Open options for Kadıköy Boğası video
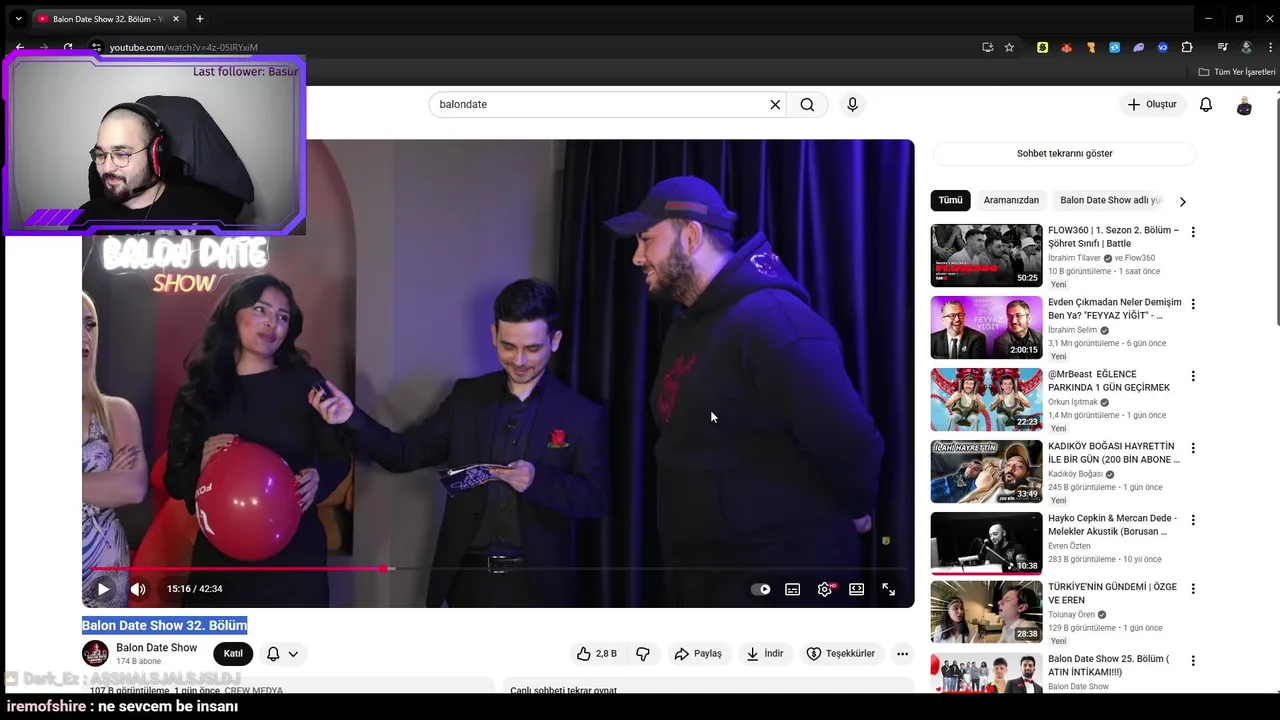 click(1192, 448)
